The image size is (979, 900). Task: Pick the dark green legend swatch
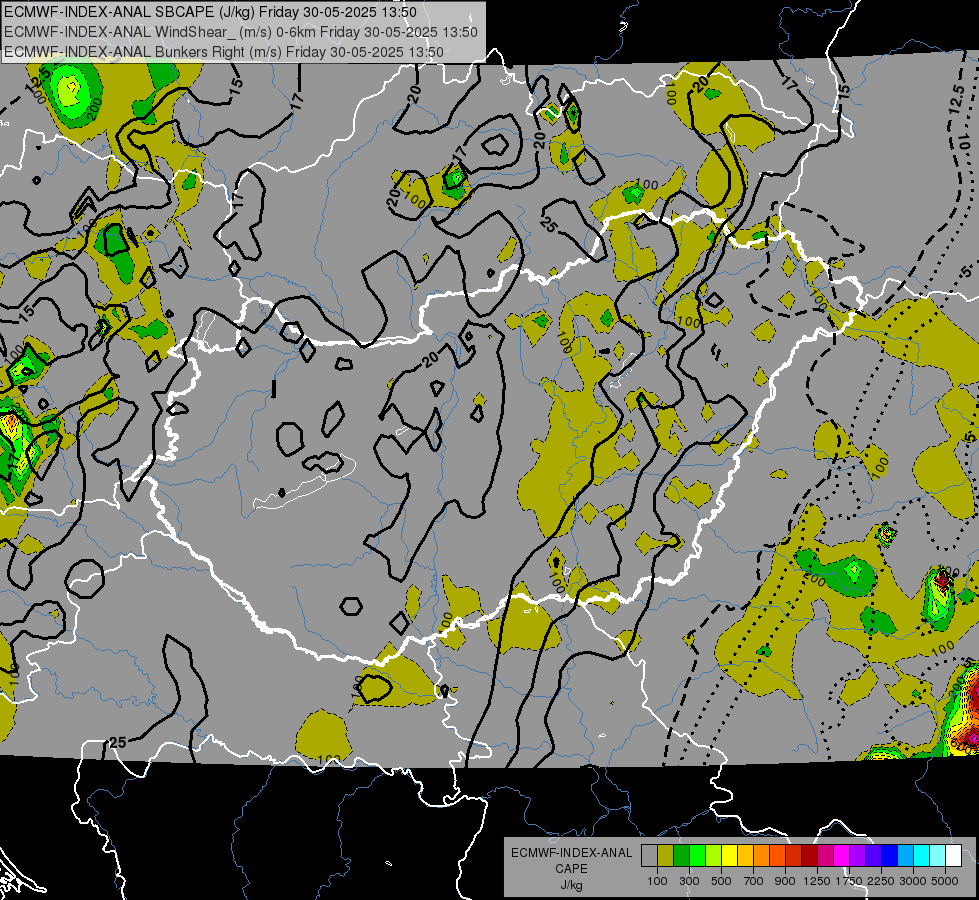tap(681, 856)
